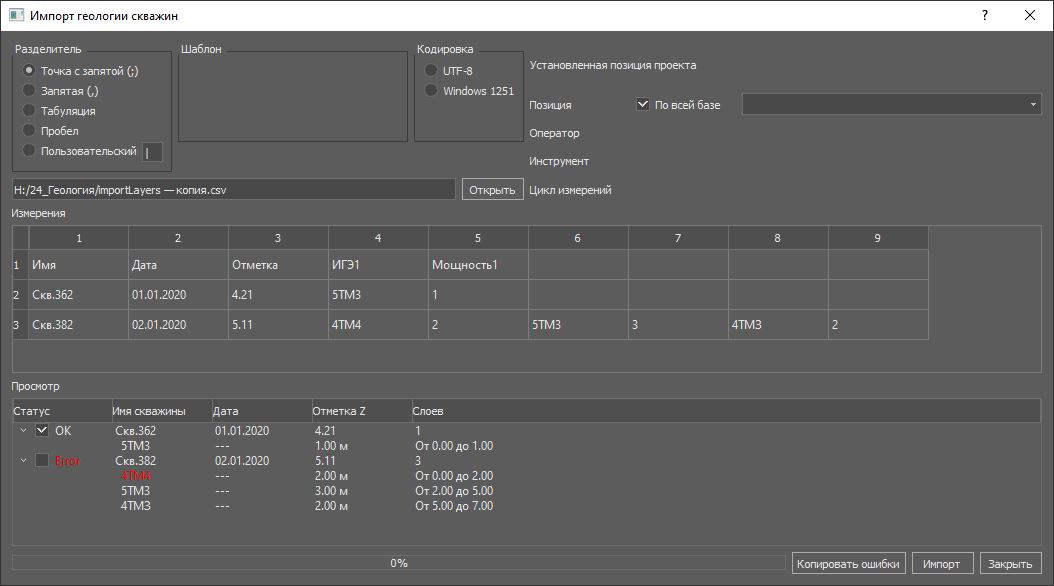Open the Позиция dropdown list
This screenshot has width=1054, height=586.
1032,105
